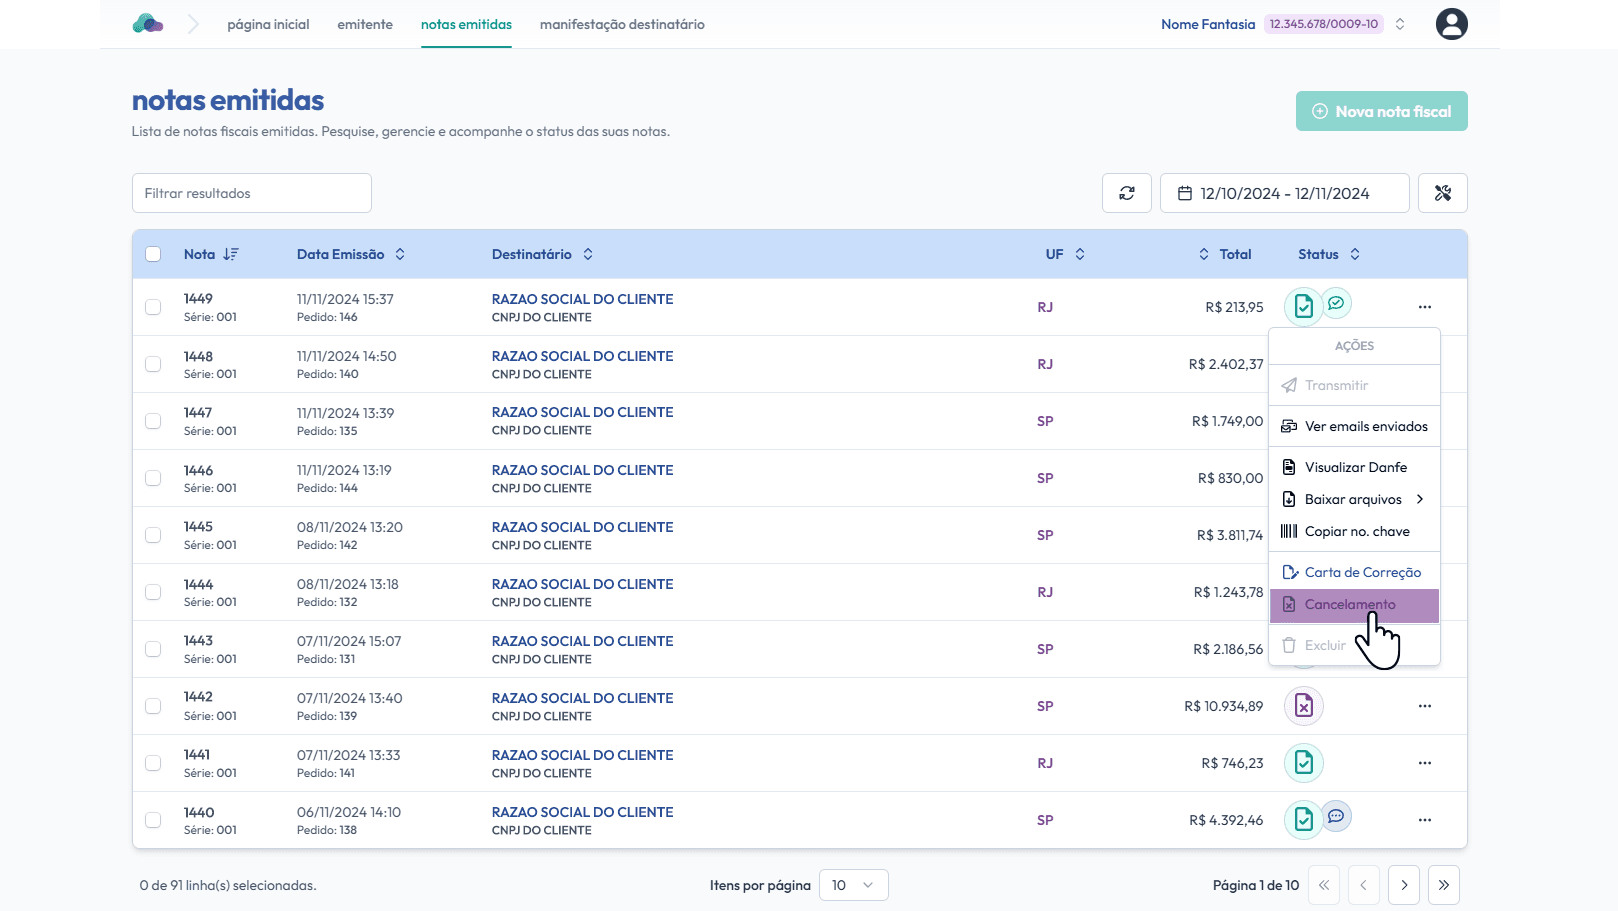Click the user profile avatar icon
This screenshot has height=911, width=1618.
coord(1451,24)
